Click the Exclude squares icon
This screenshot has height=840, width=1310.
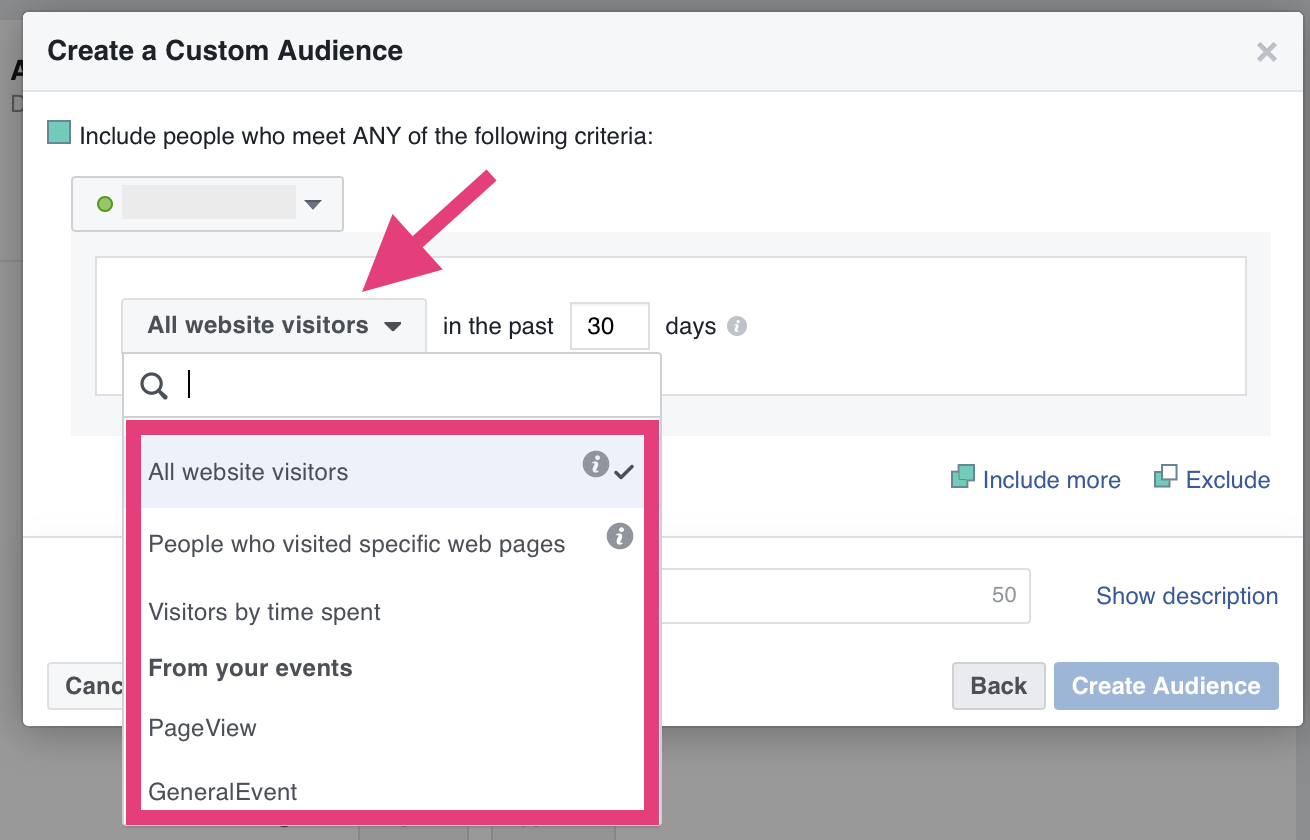pyautogui.click(x=1166, y=477)
